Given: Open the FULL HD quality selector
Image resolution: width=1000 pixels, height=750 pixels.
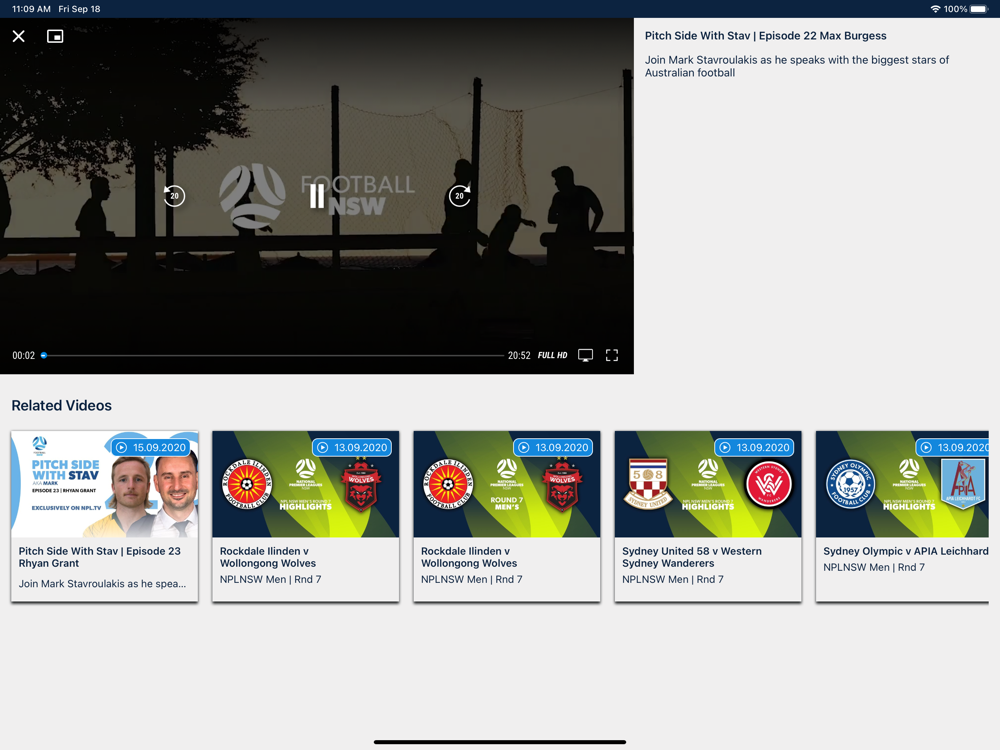Looking at the screenshot, I should pos(552,355).
